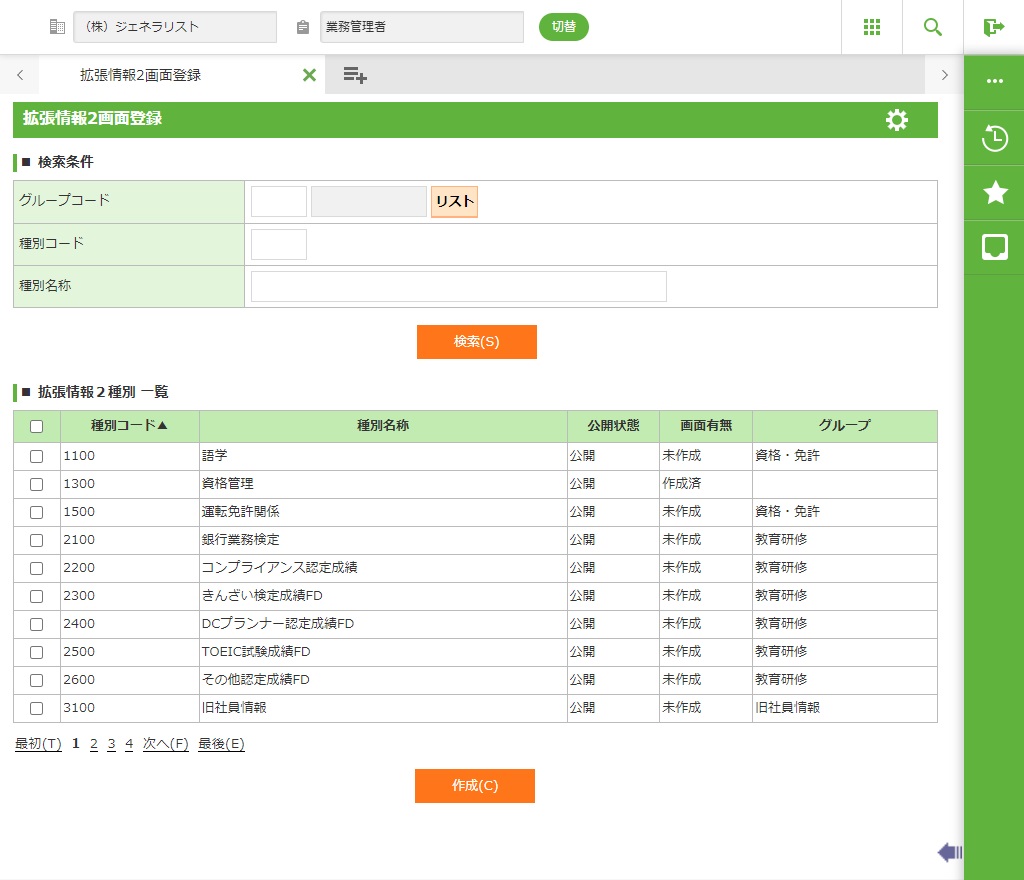Open the three-dots more options icon
This screenshot has width=1024, height=880.
tap(994, 81)
